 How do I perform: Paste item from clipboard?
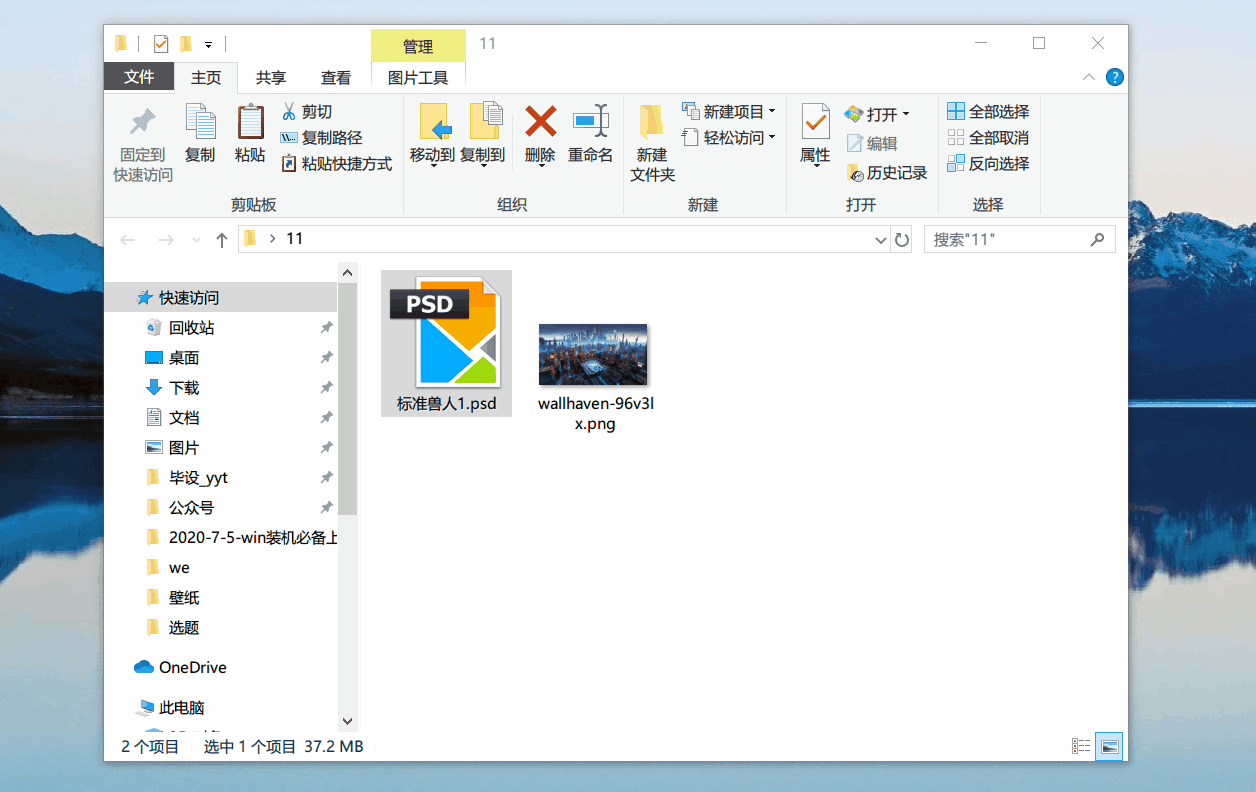[x=249, y=135]
